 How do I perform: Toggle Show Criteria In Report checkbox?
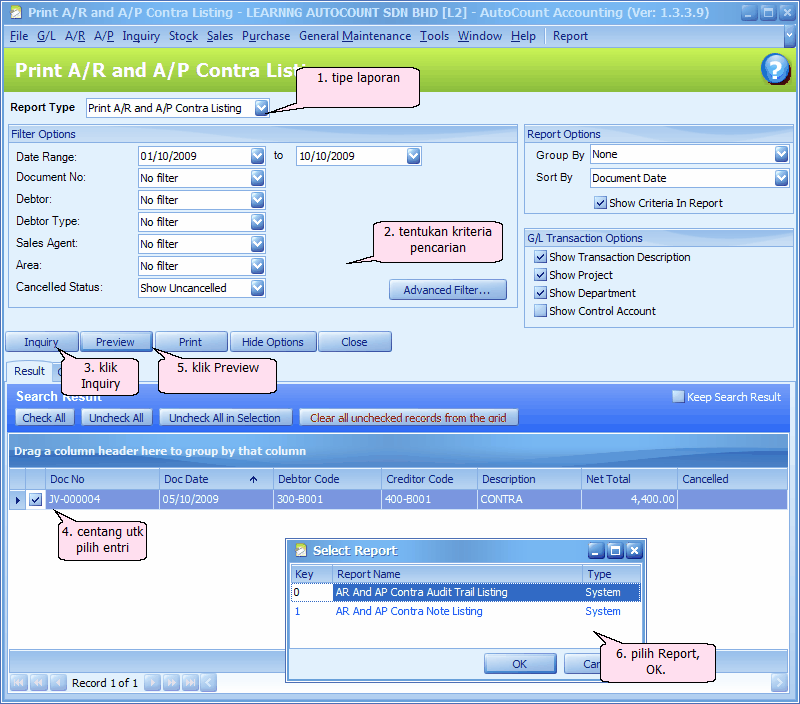pos(600,203)
